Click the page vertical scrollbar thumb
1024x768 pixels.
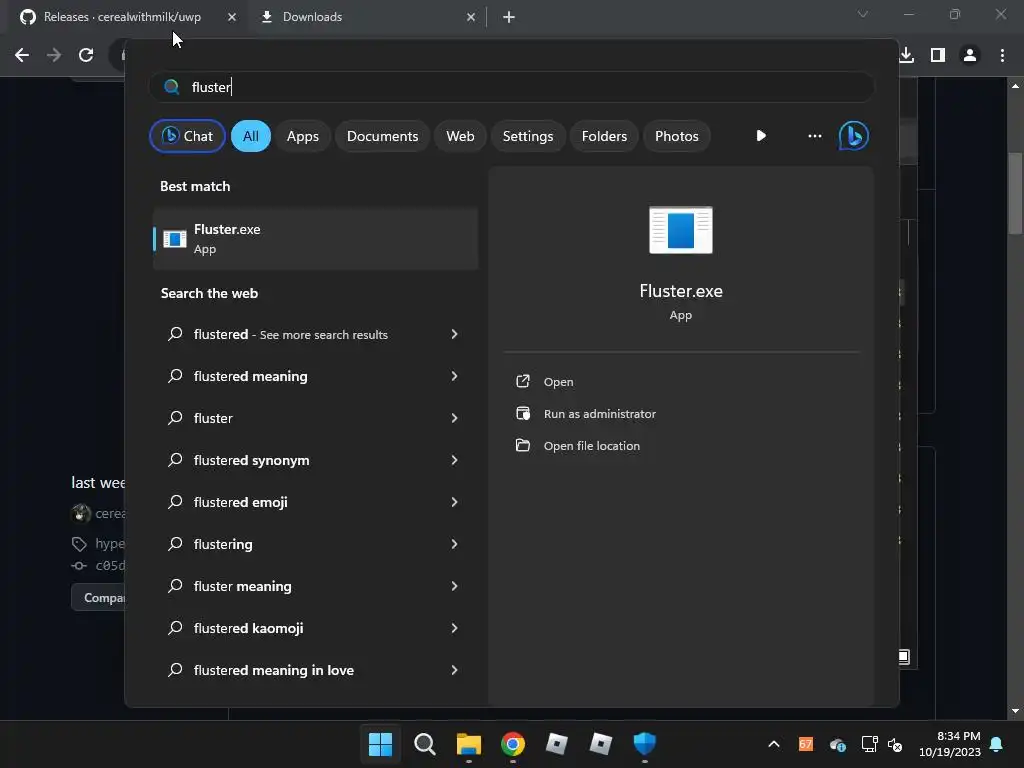coord(1015,193)
